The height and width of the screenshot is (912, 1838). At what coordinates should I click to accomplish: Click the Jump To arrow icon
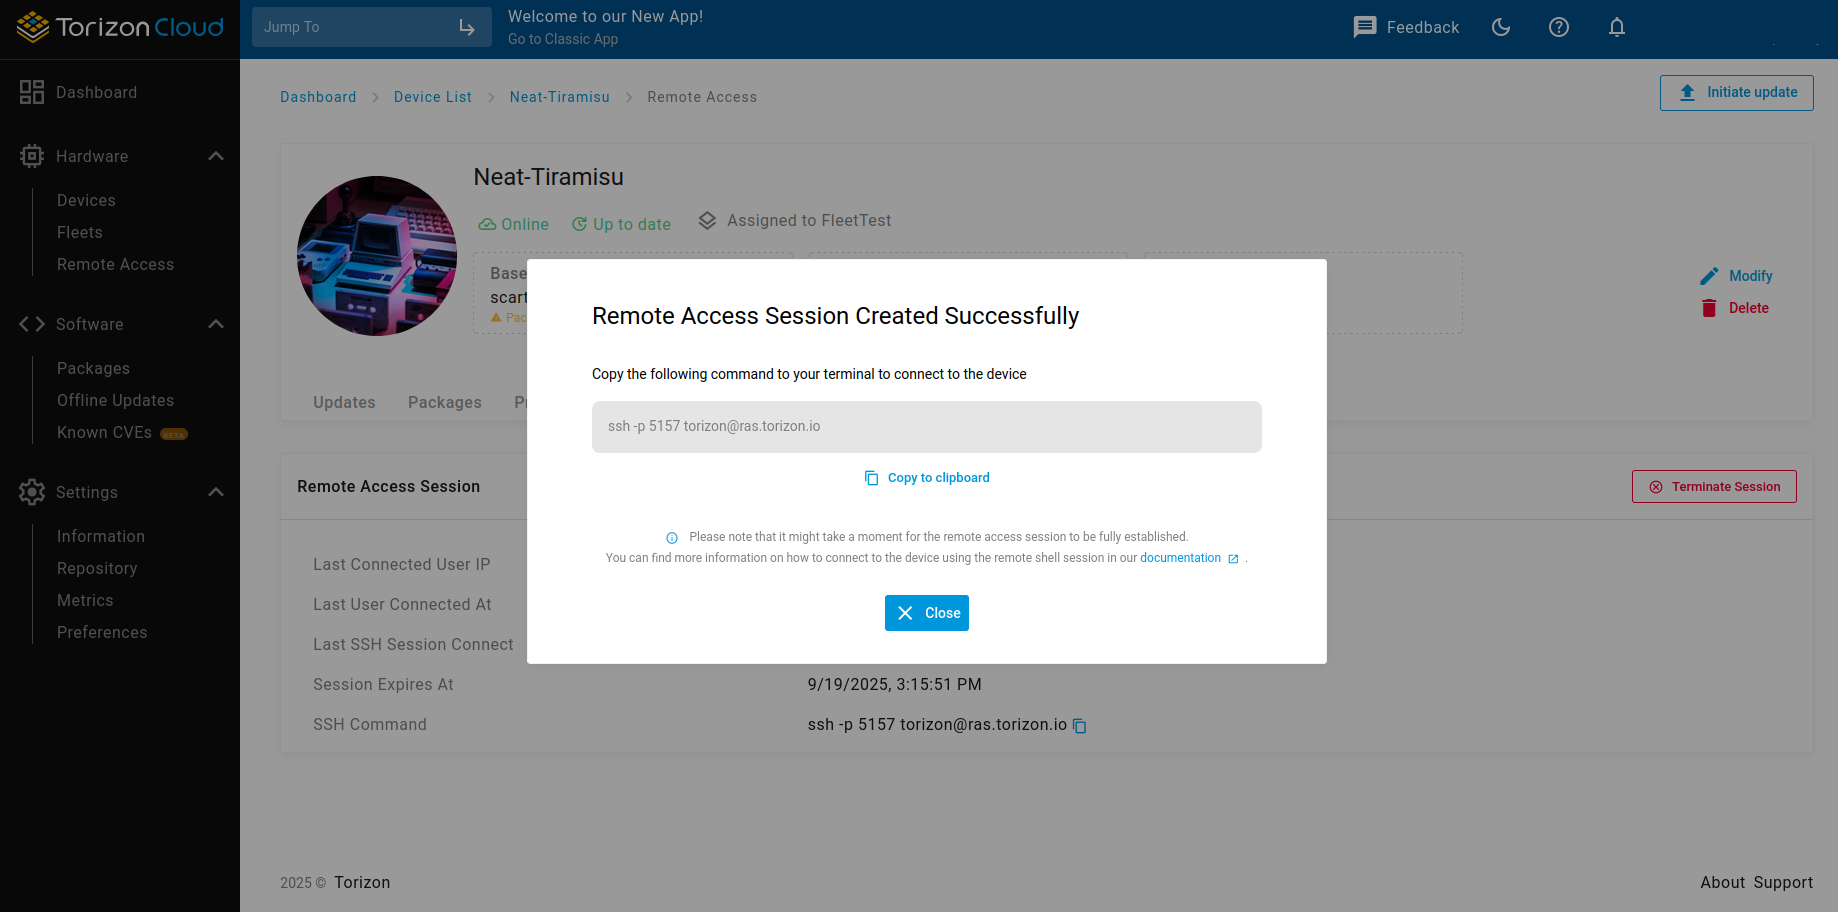(467, 27)
